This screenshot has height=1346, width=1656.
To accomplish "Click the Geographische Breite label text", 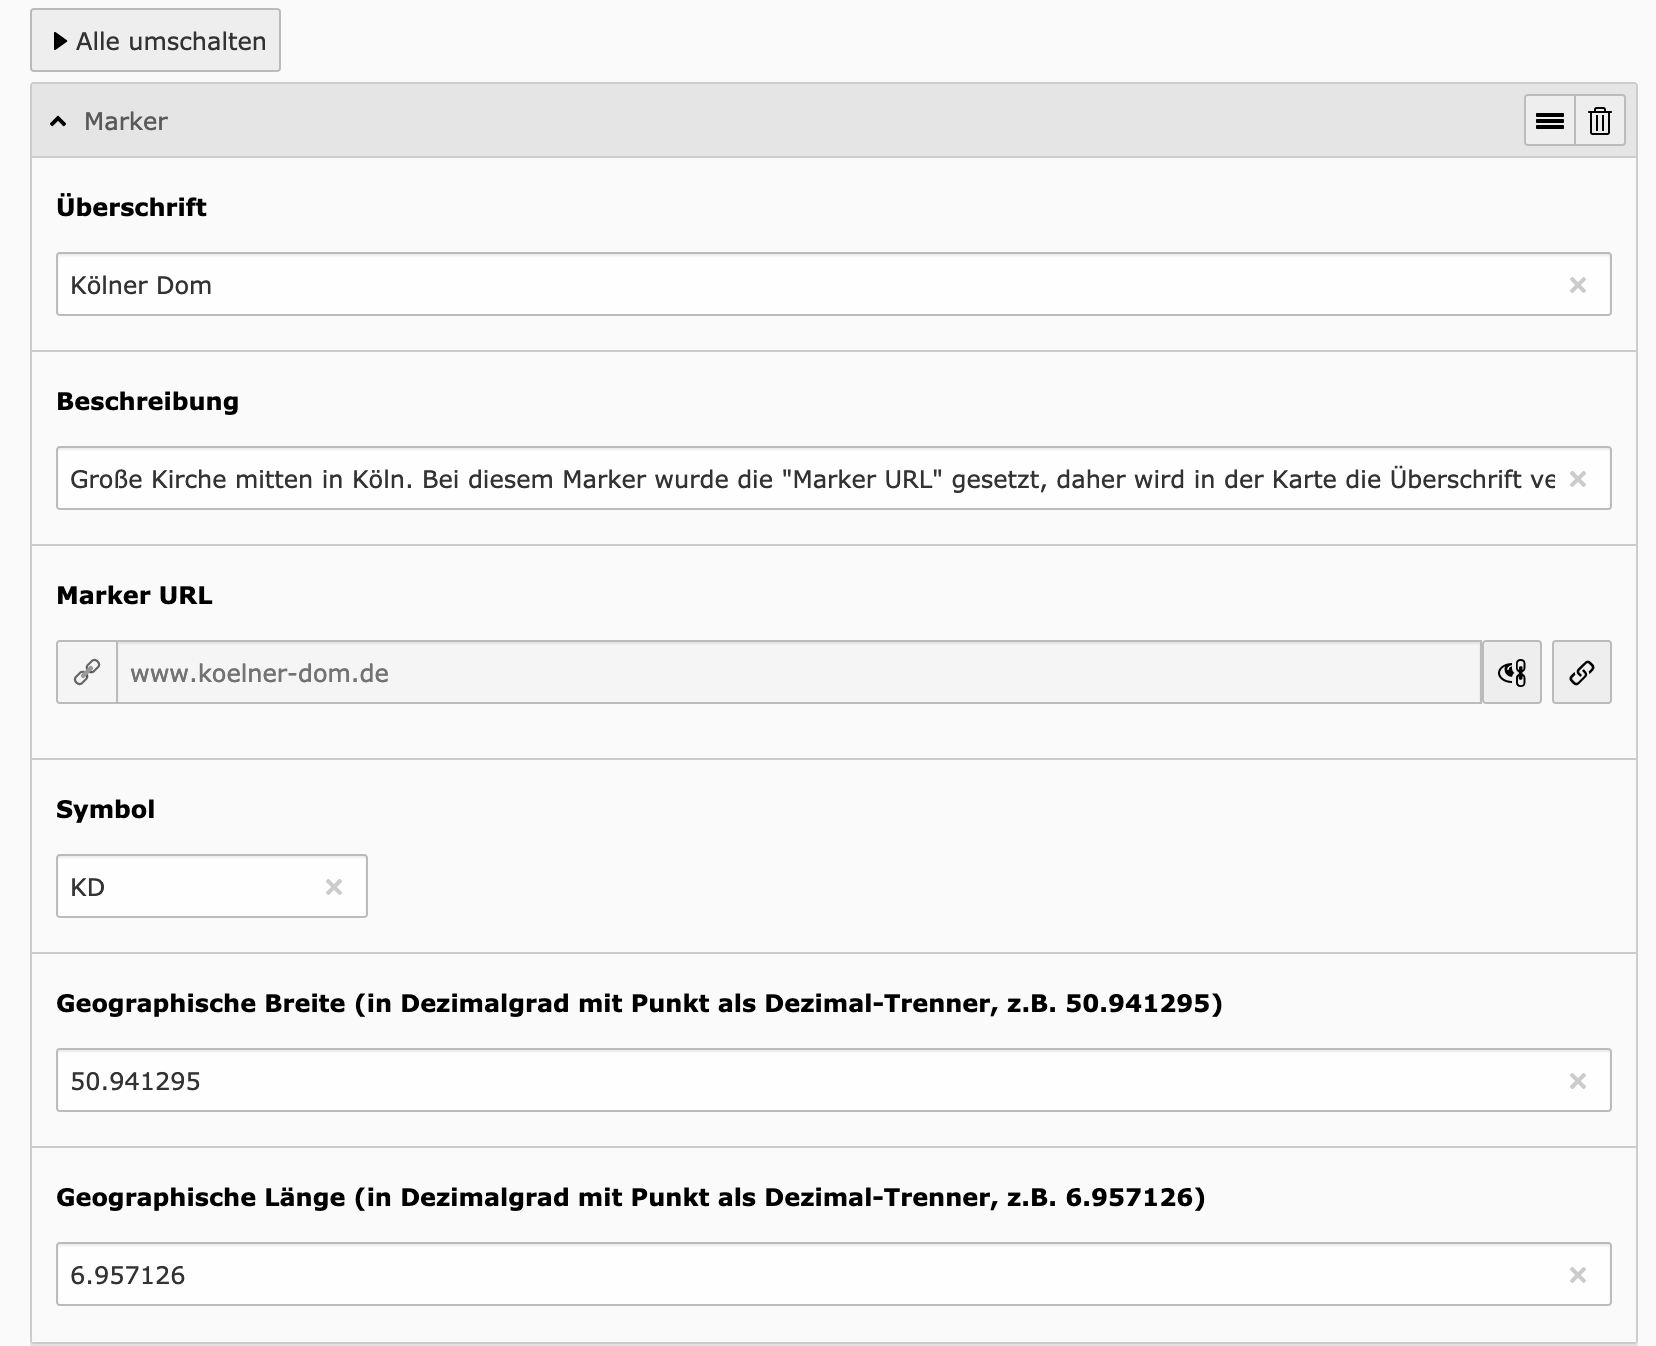I will tap(639, 1004).
